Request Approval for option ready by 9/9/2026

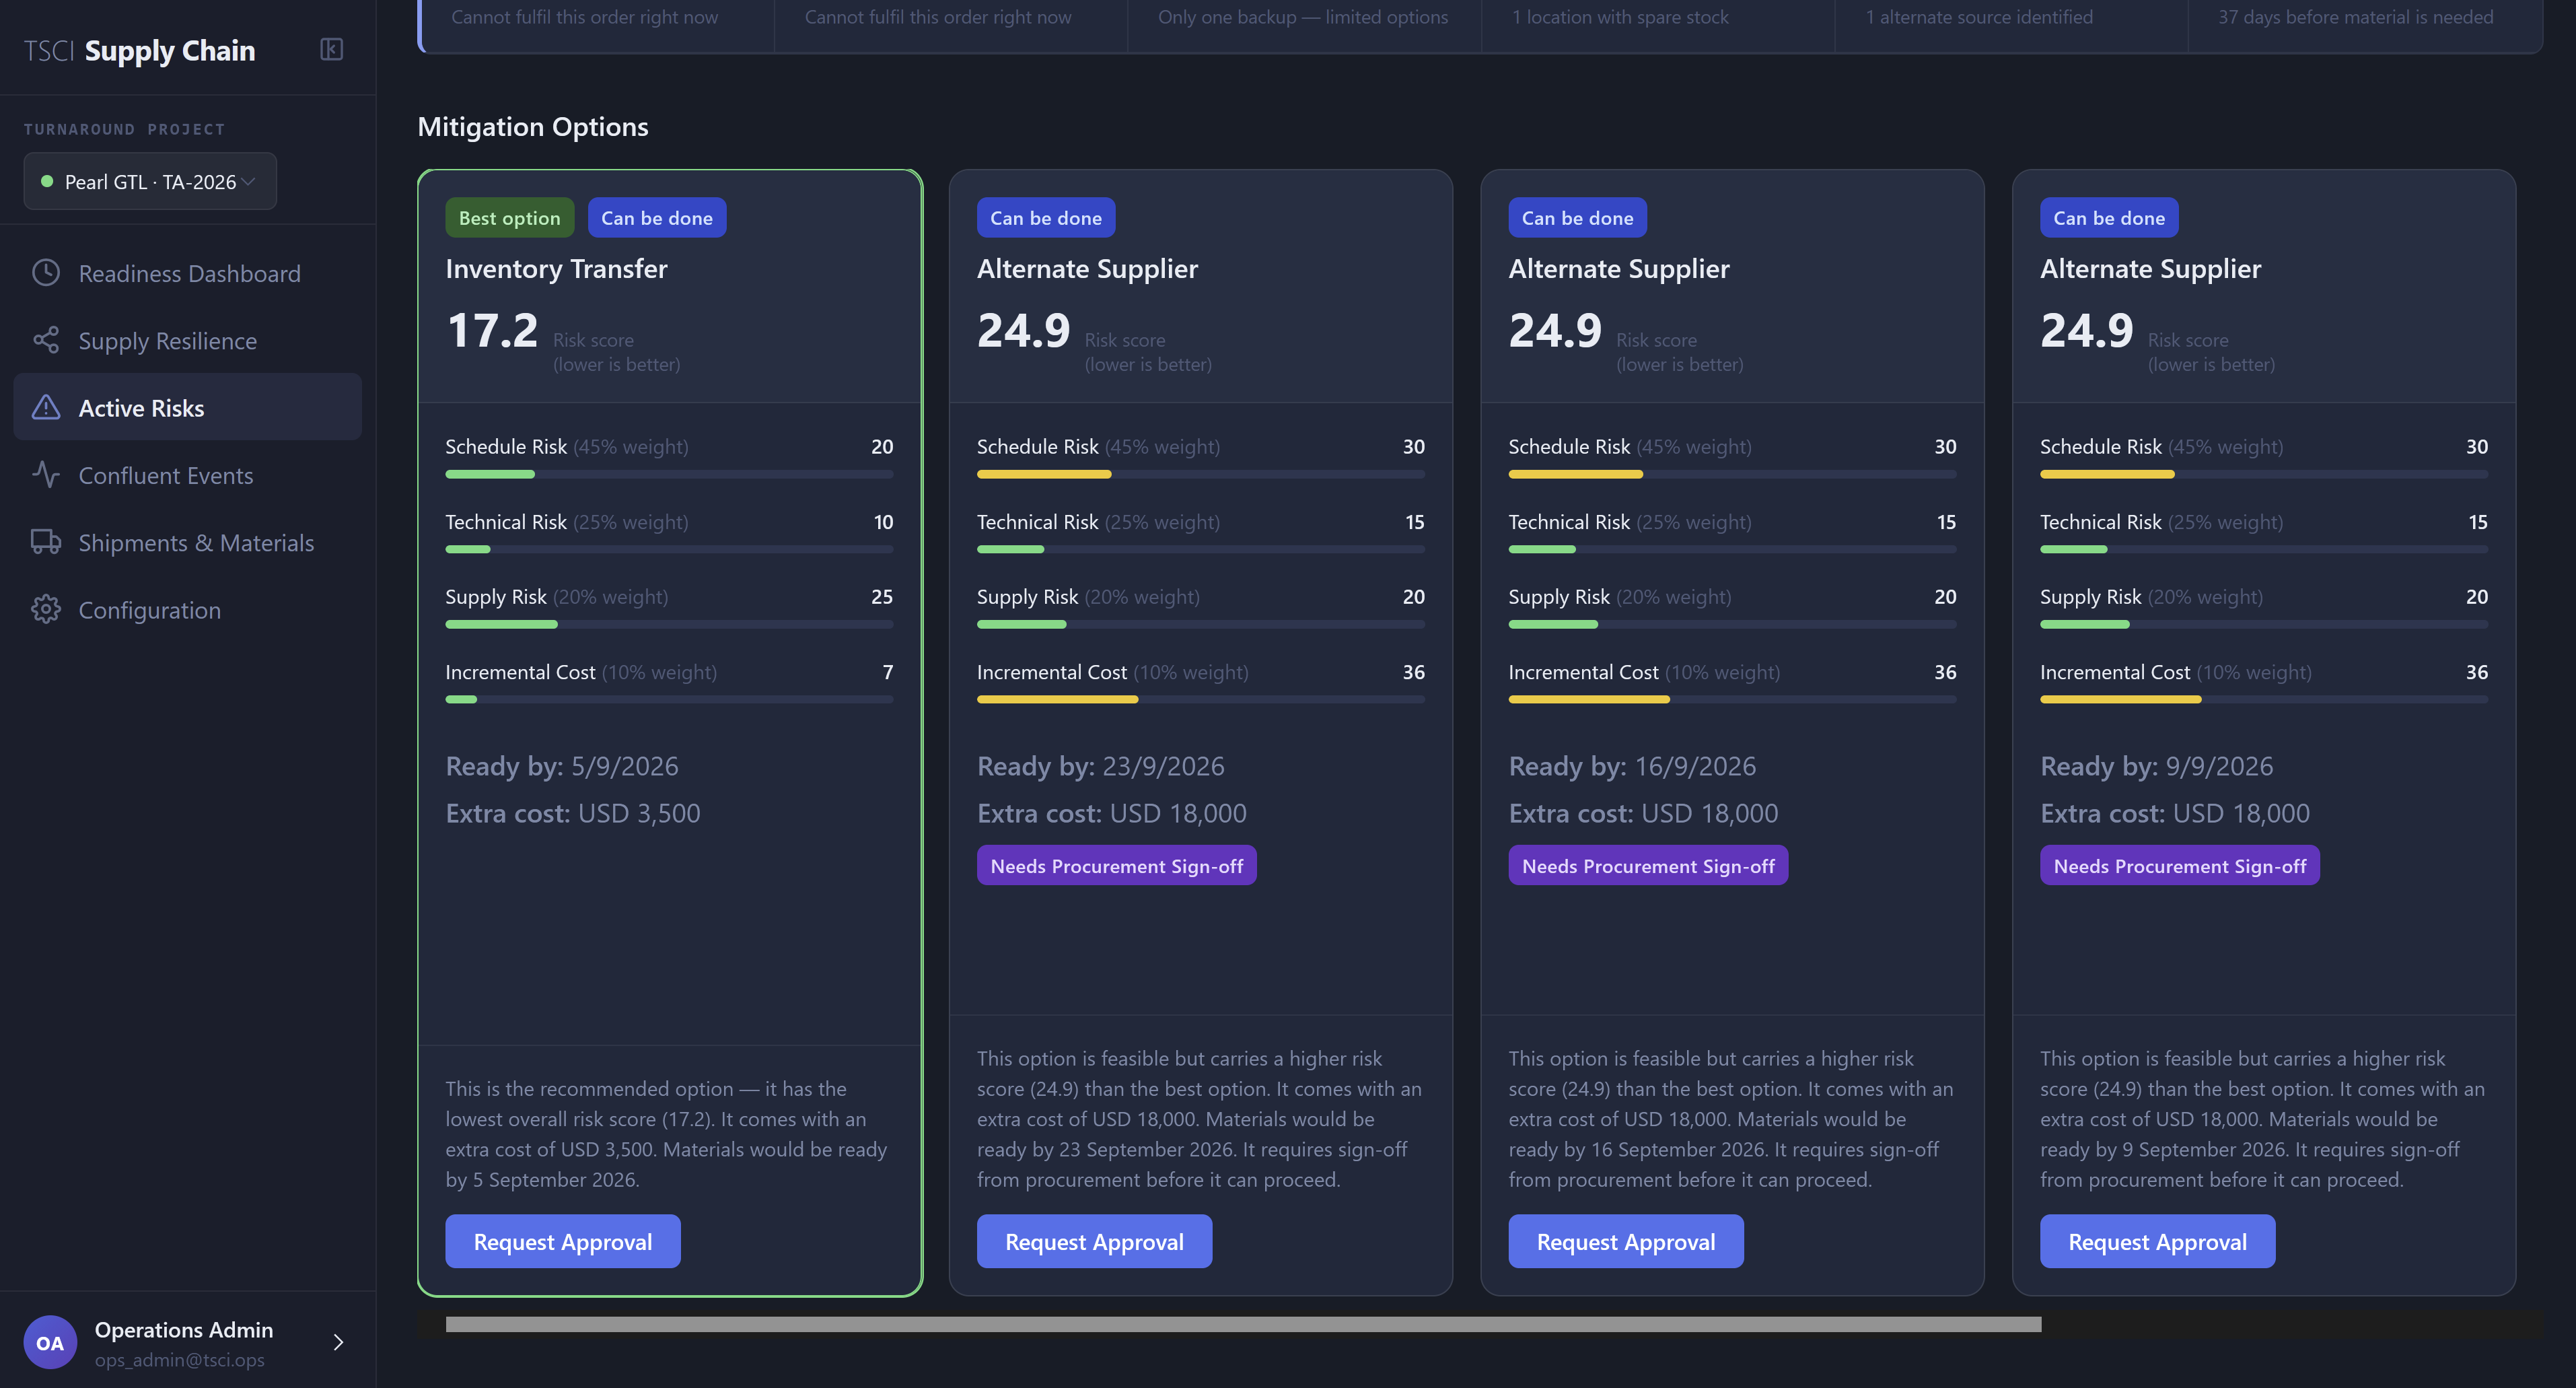2157,1241
